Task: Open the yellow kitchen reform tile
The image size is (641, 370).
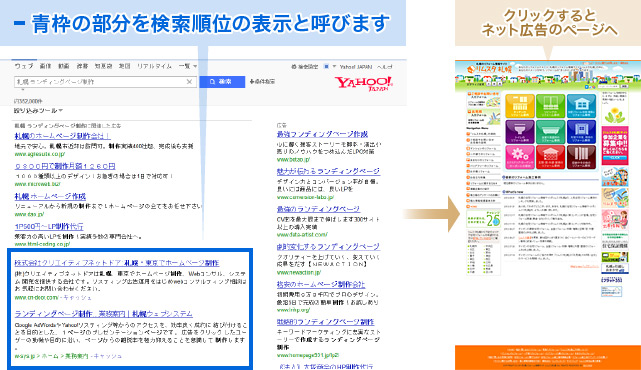Action: click(520, 106)
